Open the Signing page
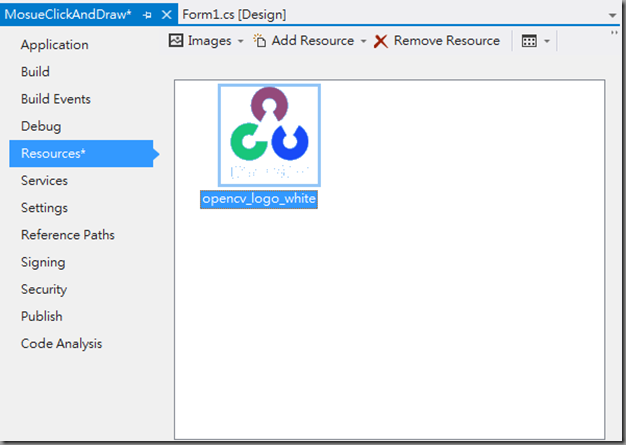This screenshot has width=626, height=445. click(x=43, y=262)
